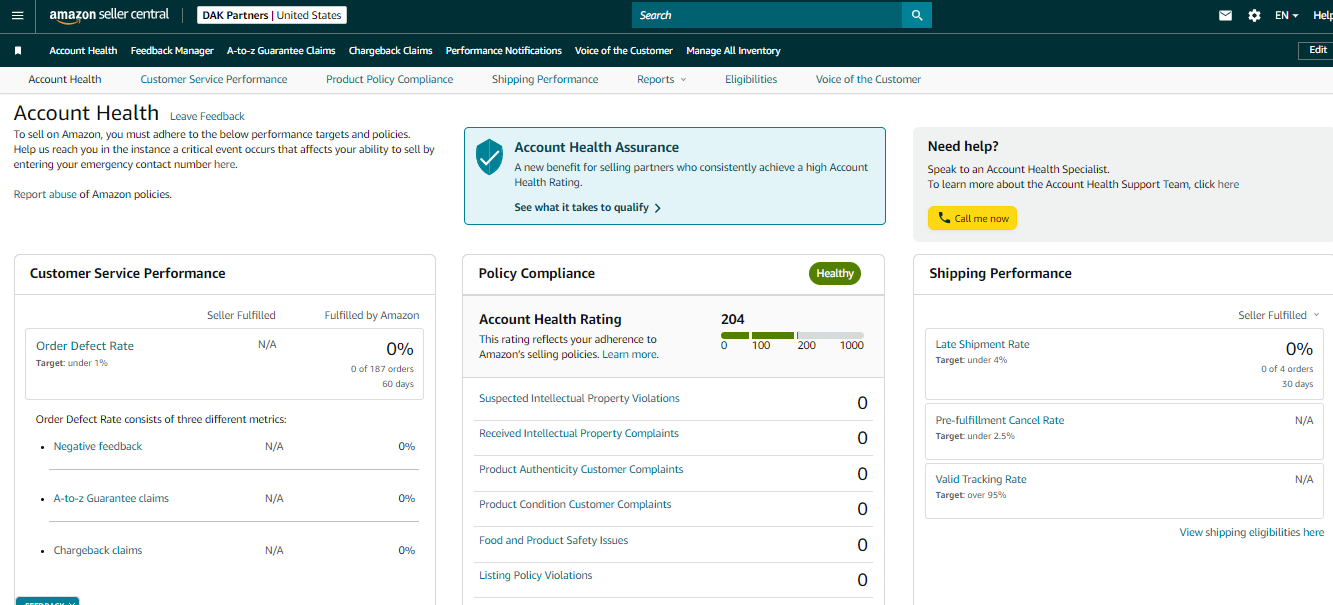
Task: Switch to Shipping Performance tab
Action: [545, 79]
